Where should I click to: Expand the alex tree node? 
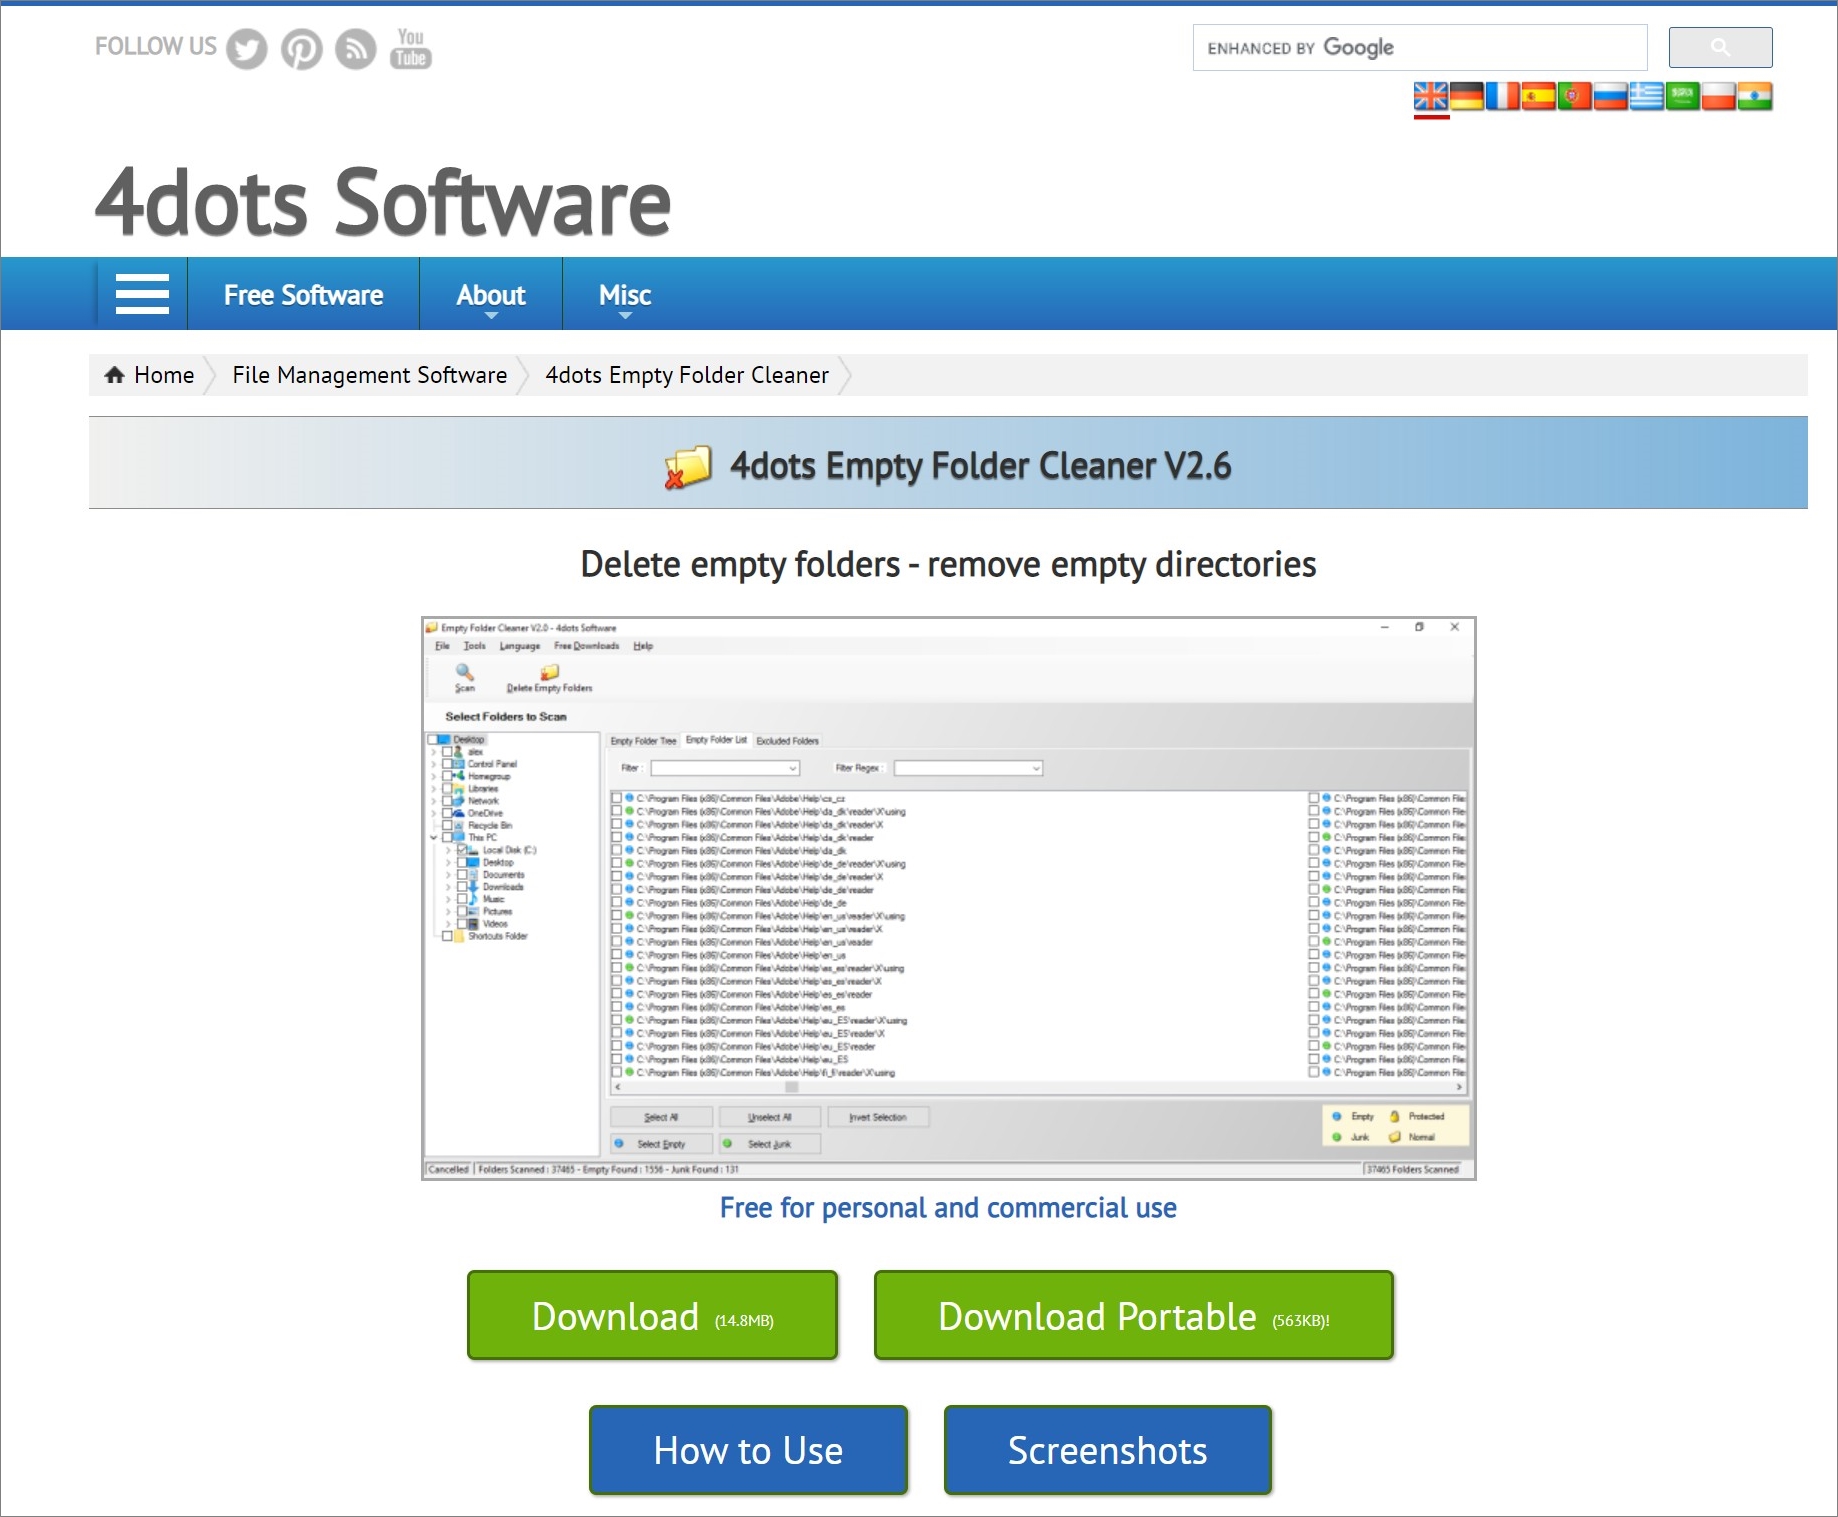(433, 752)
